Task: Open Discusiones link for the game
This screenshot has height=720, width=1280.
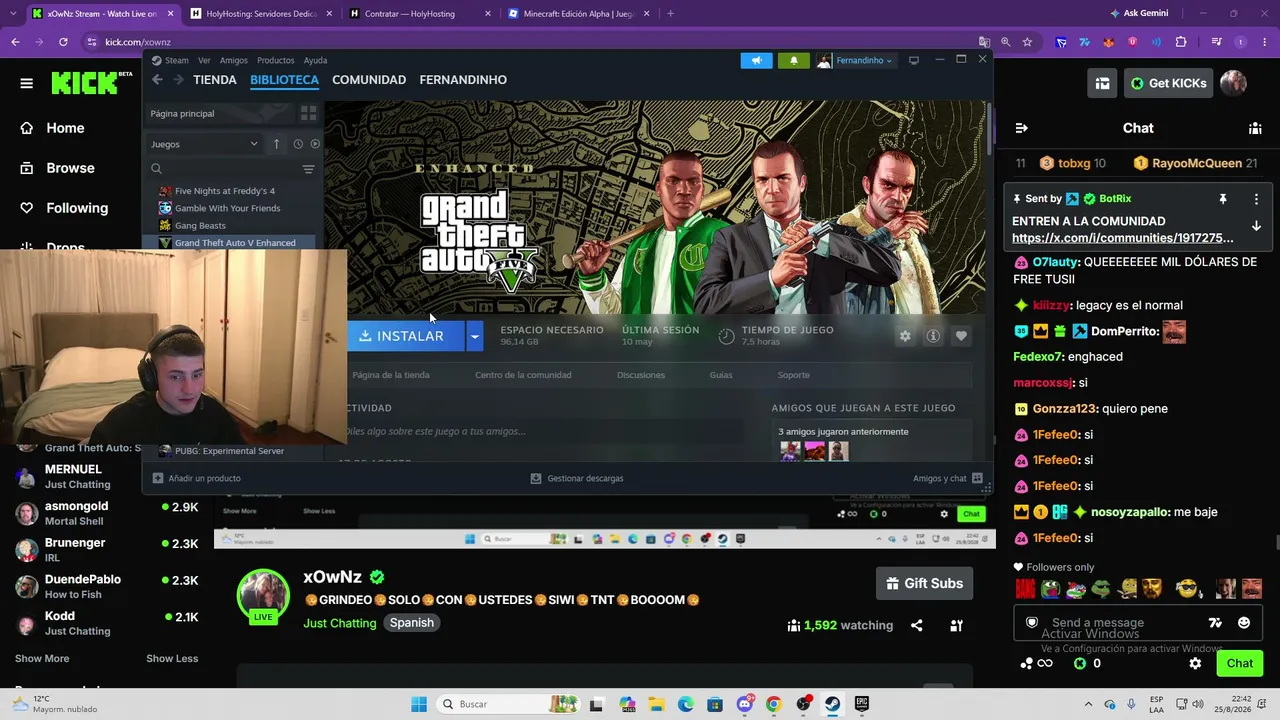Action: click(641, 375)
